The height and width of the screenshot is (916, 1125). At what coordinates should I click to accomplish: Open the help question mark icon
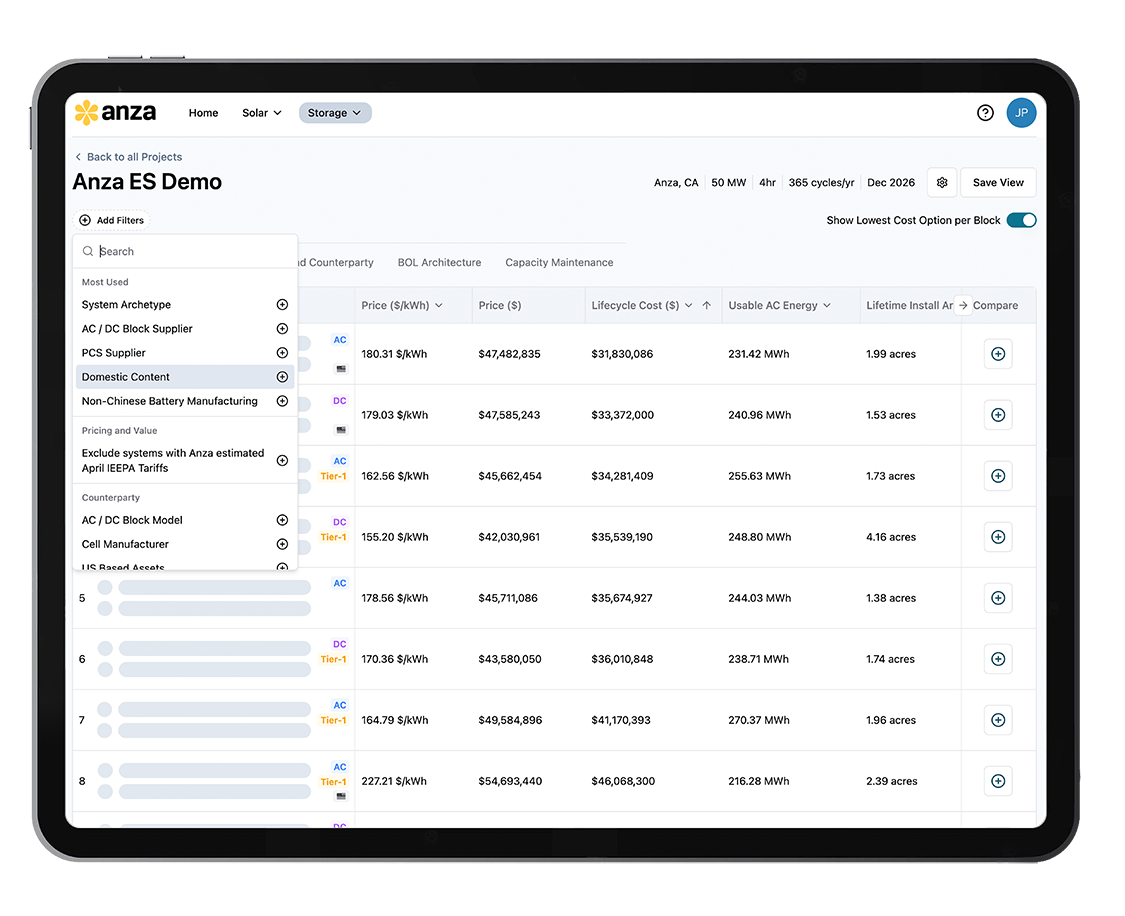985,113
